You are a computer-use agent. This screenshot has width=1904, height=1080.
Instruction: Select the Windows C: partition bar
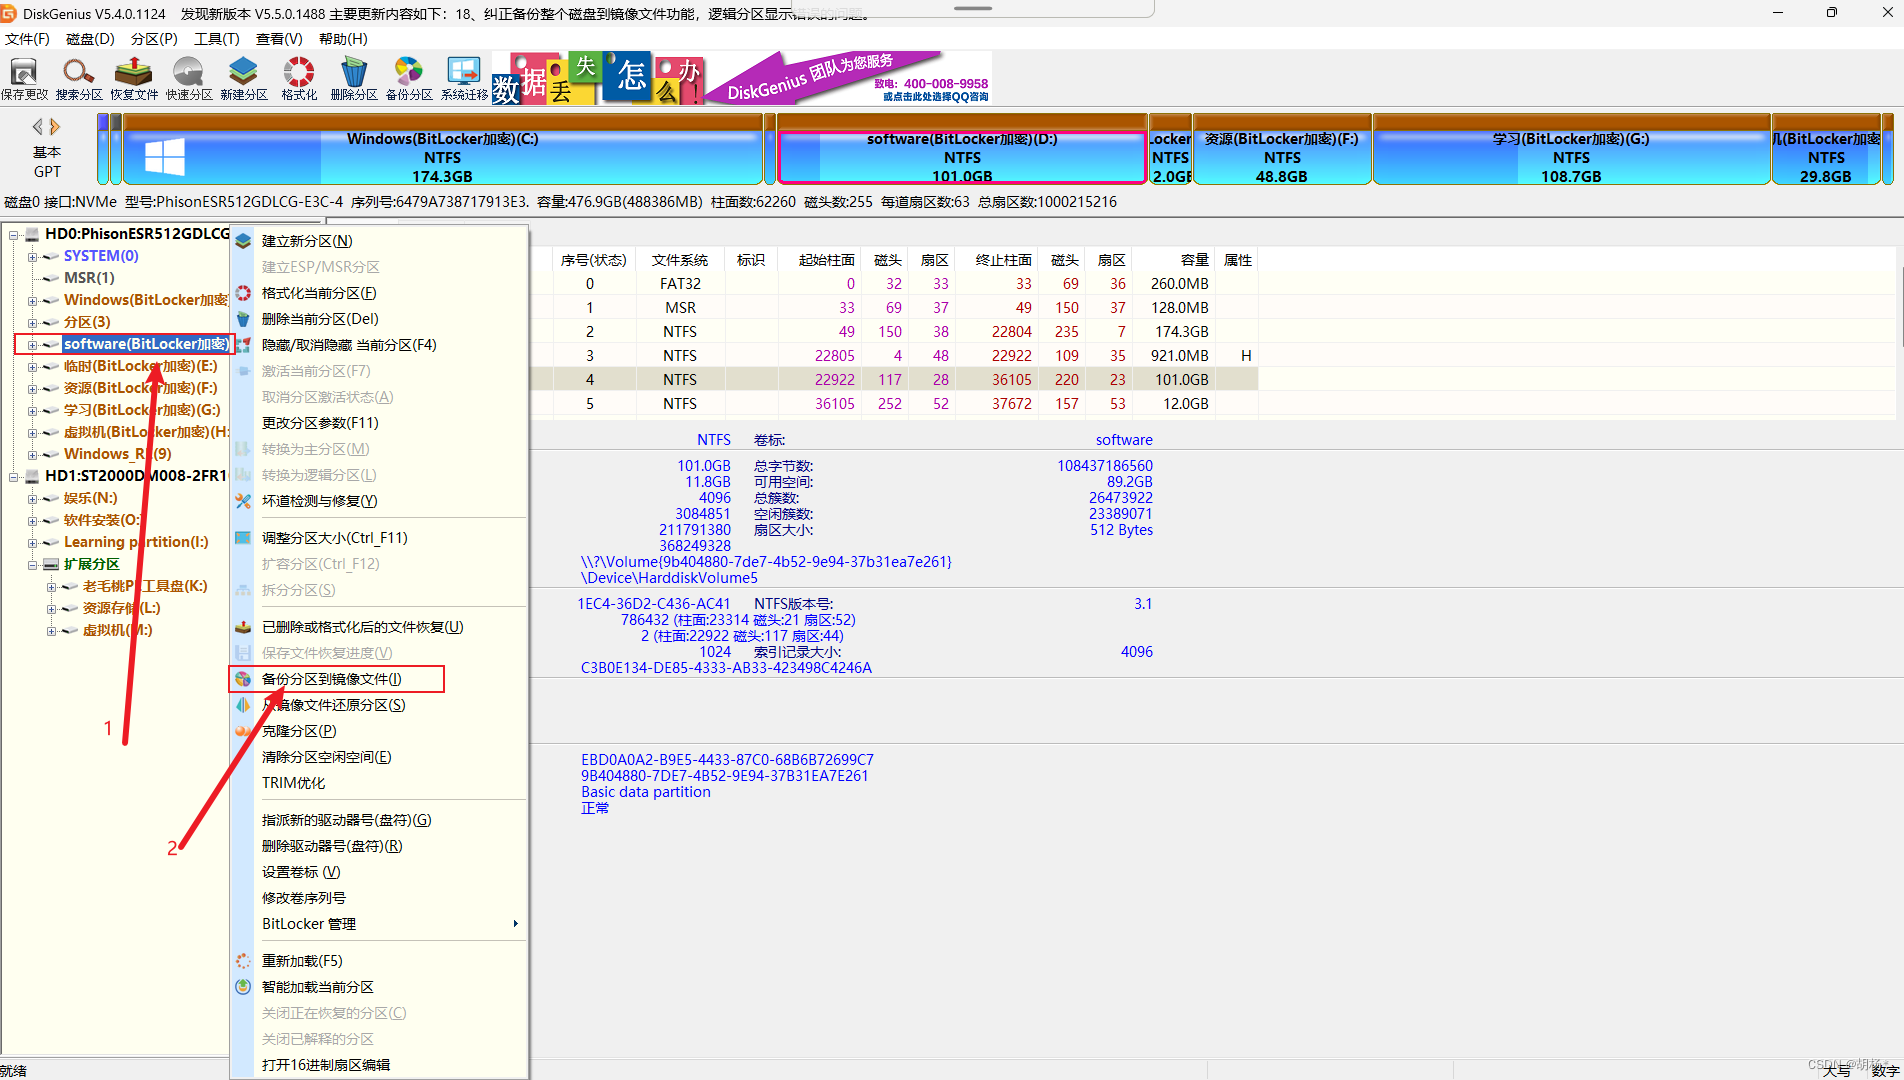click(443, 150)
